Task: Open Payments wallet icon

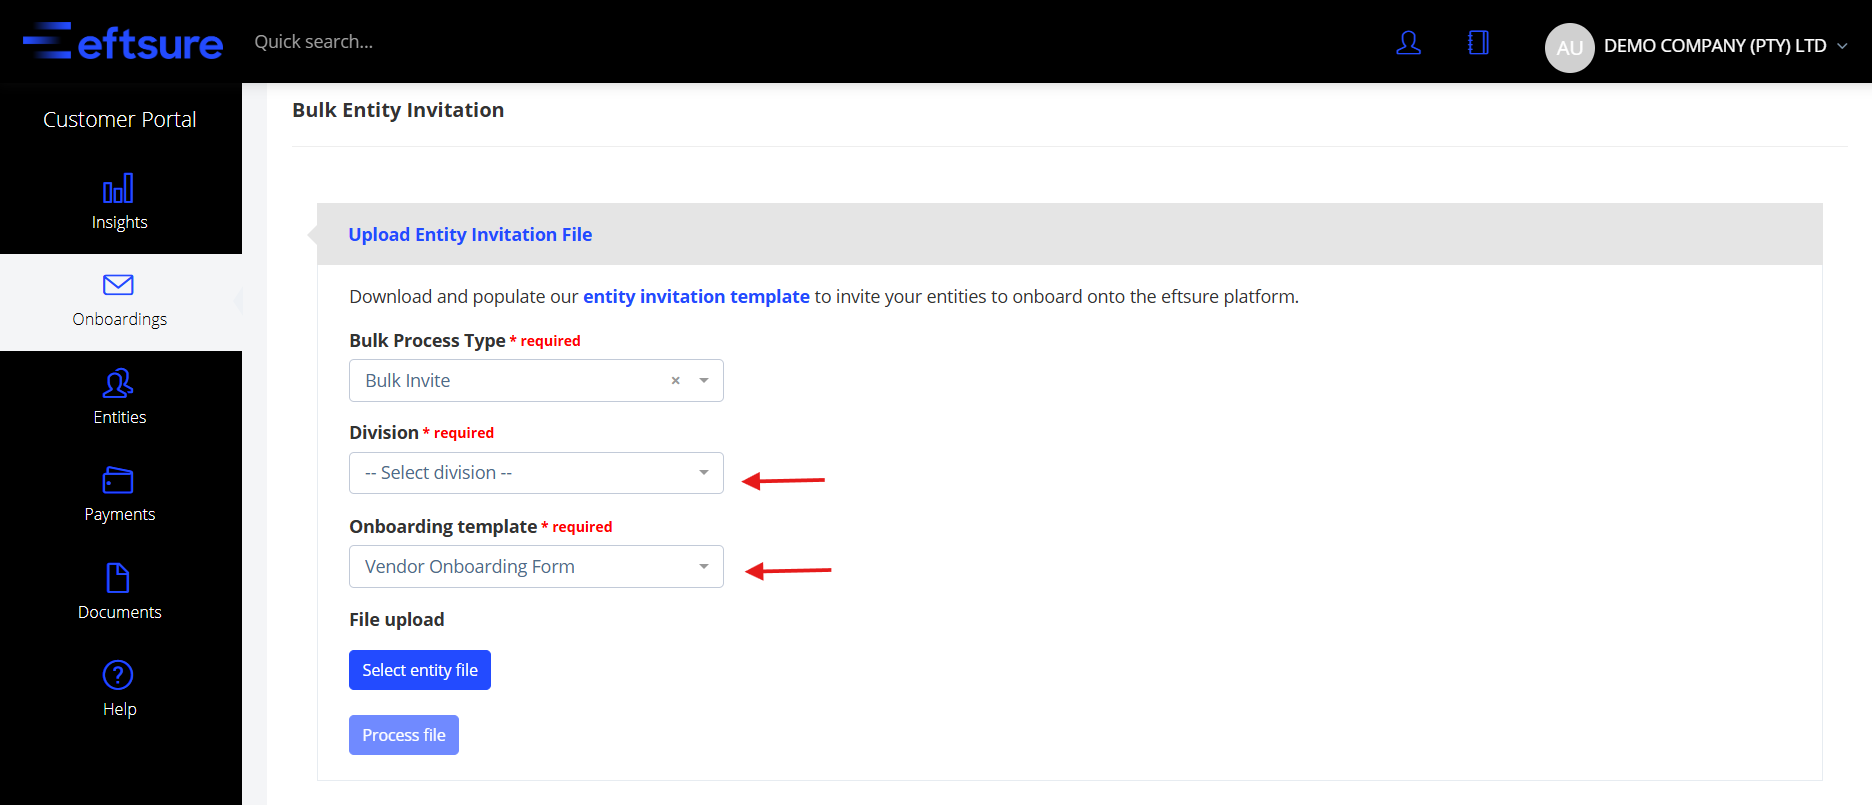Action: point(118,480)
